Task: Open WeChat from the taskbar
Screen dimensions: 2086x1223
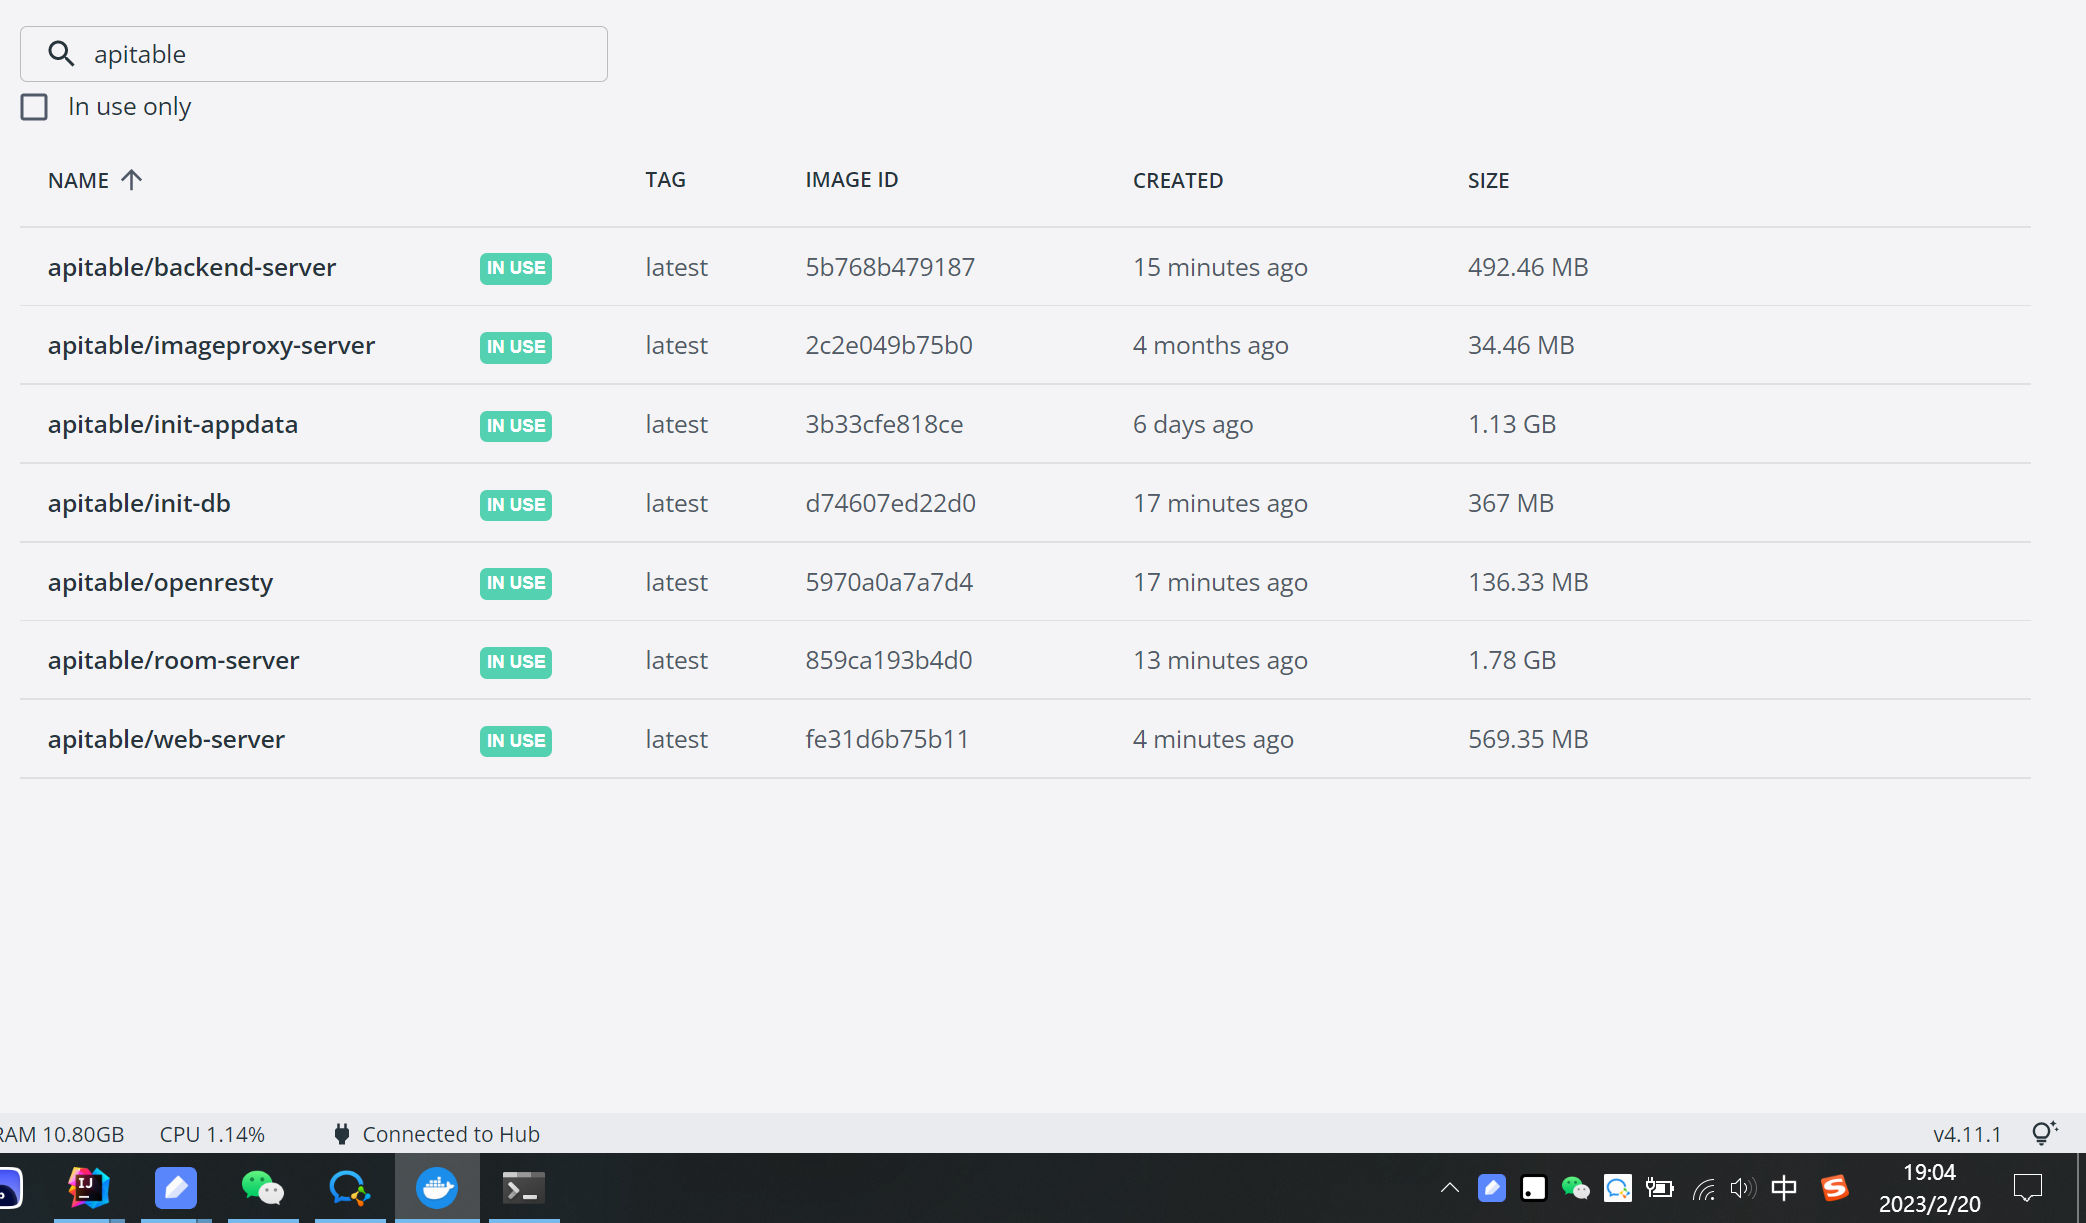Action: click(263, 1188)
